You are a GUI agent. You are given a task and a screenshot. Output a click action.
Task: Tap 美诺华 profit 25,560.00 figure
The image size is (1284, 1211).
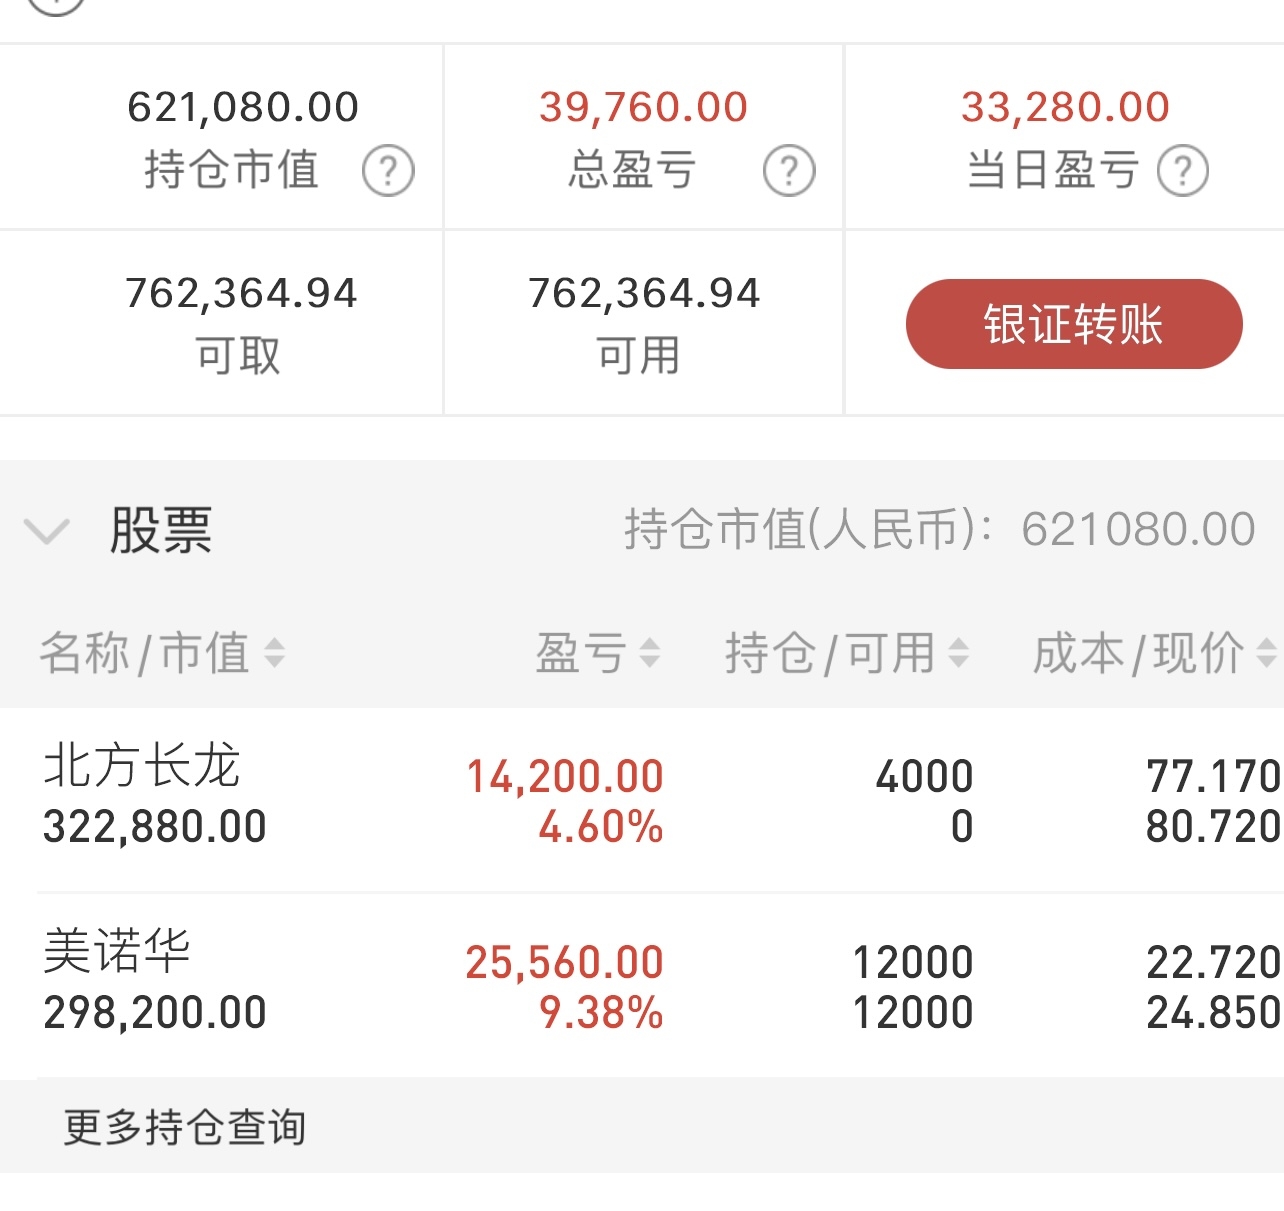tap(565, 962)
